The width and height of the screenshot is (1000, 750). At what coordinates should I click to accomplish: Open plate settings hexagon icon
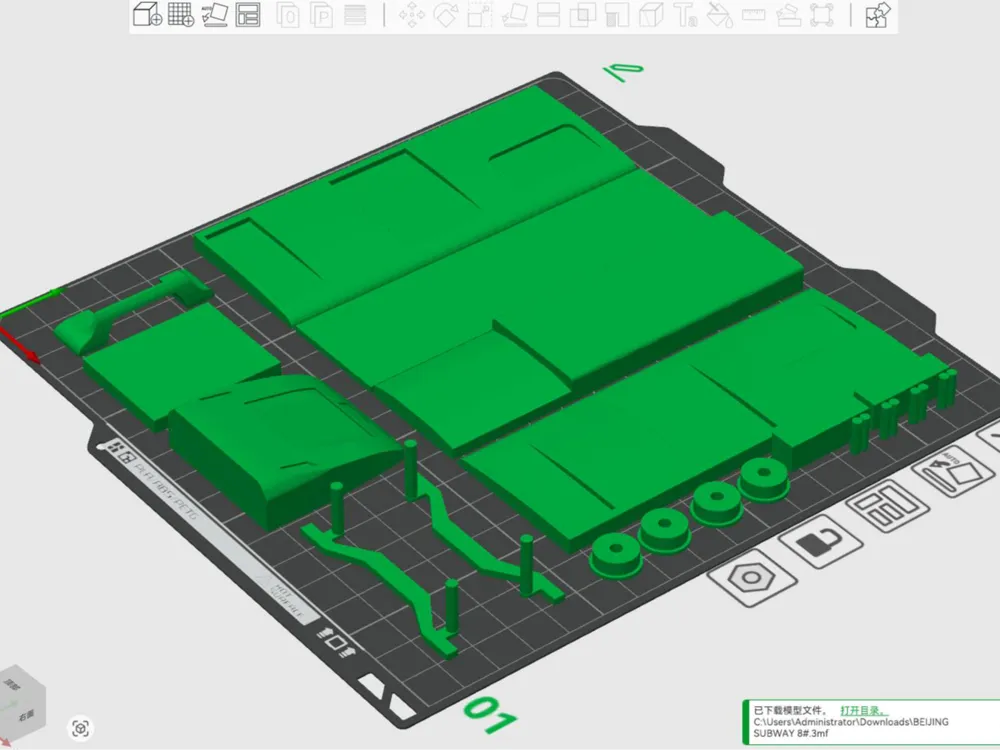click(x=752, y=579)
